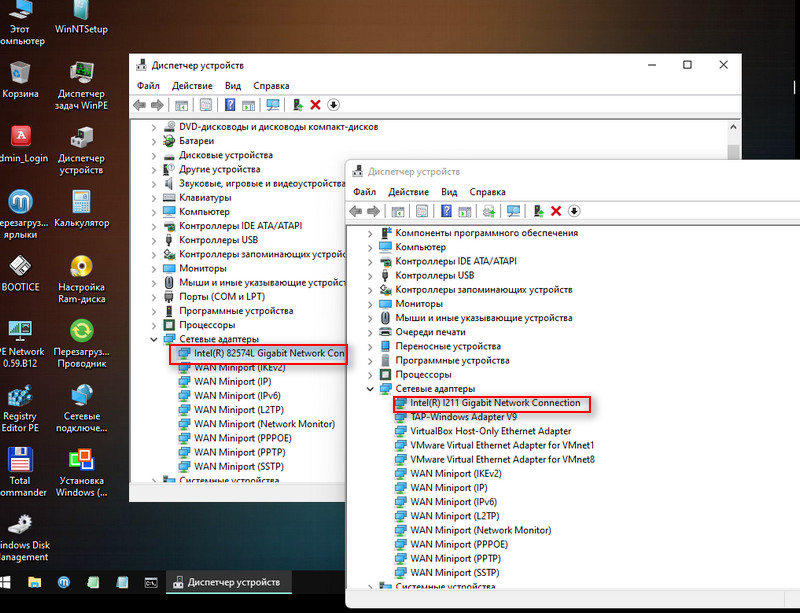Click blue question-mark help icon in back window
Viewport: 800px width, 613px height.
pos(230,105)
